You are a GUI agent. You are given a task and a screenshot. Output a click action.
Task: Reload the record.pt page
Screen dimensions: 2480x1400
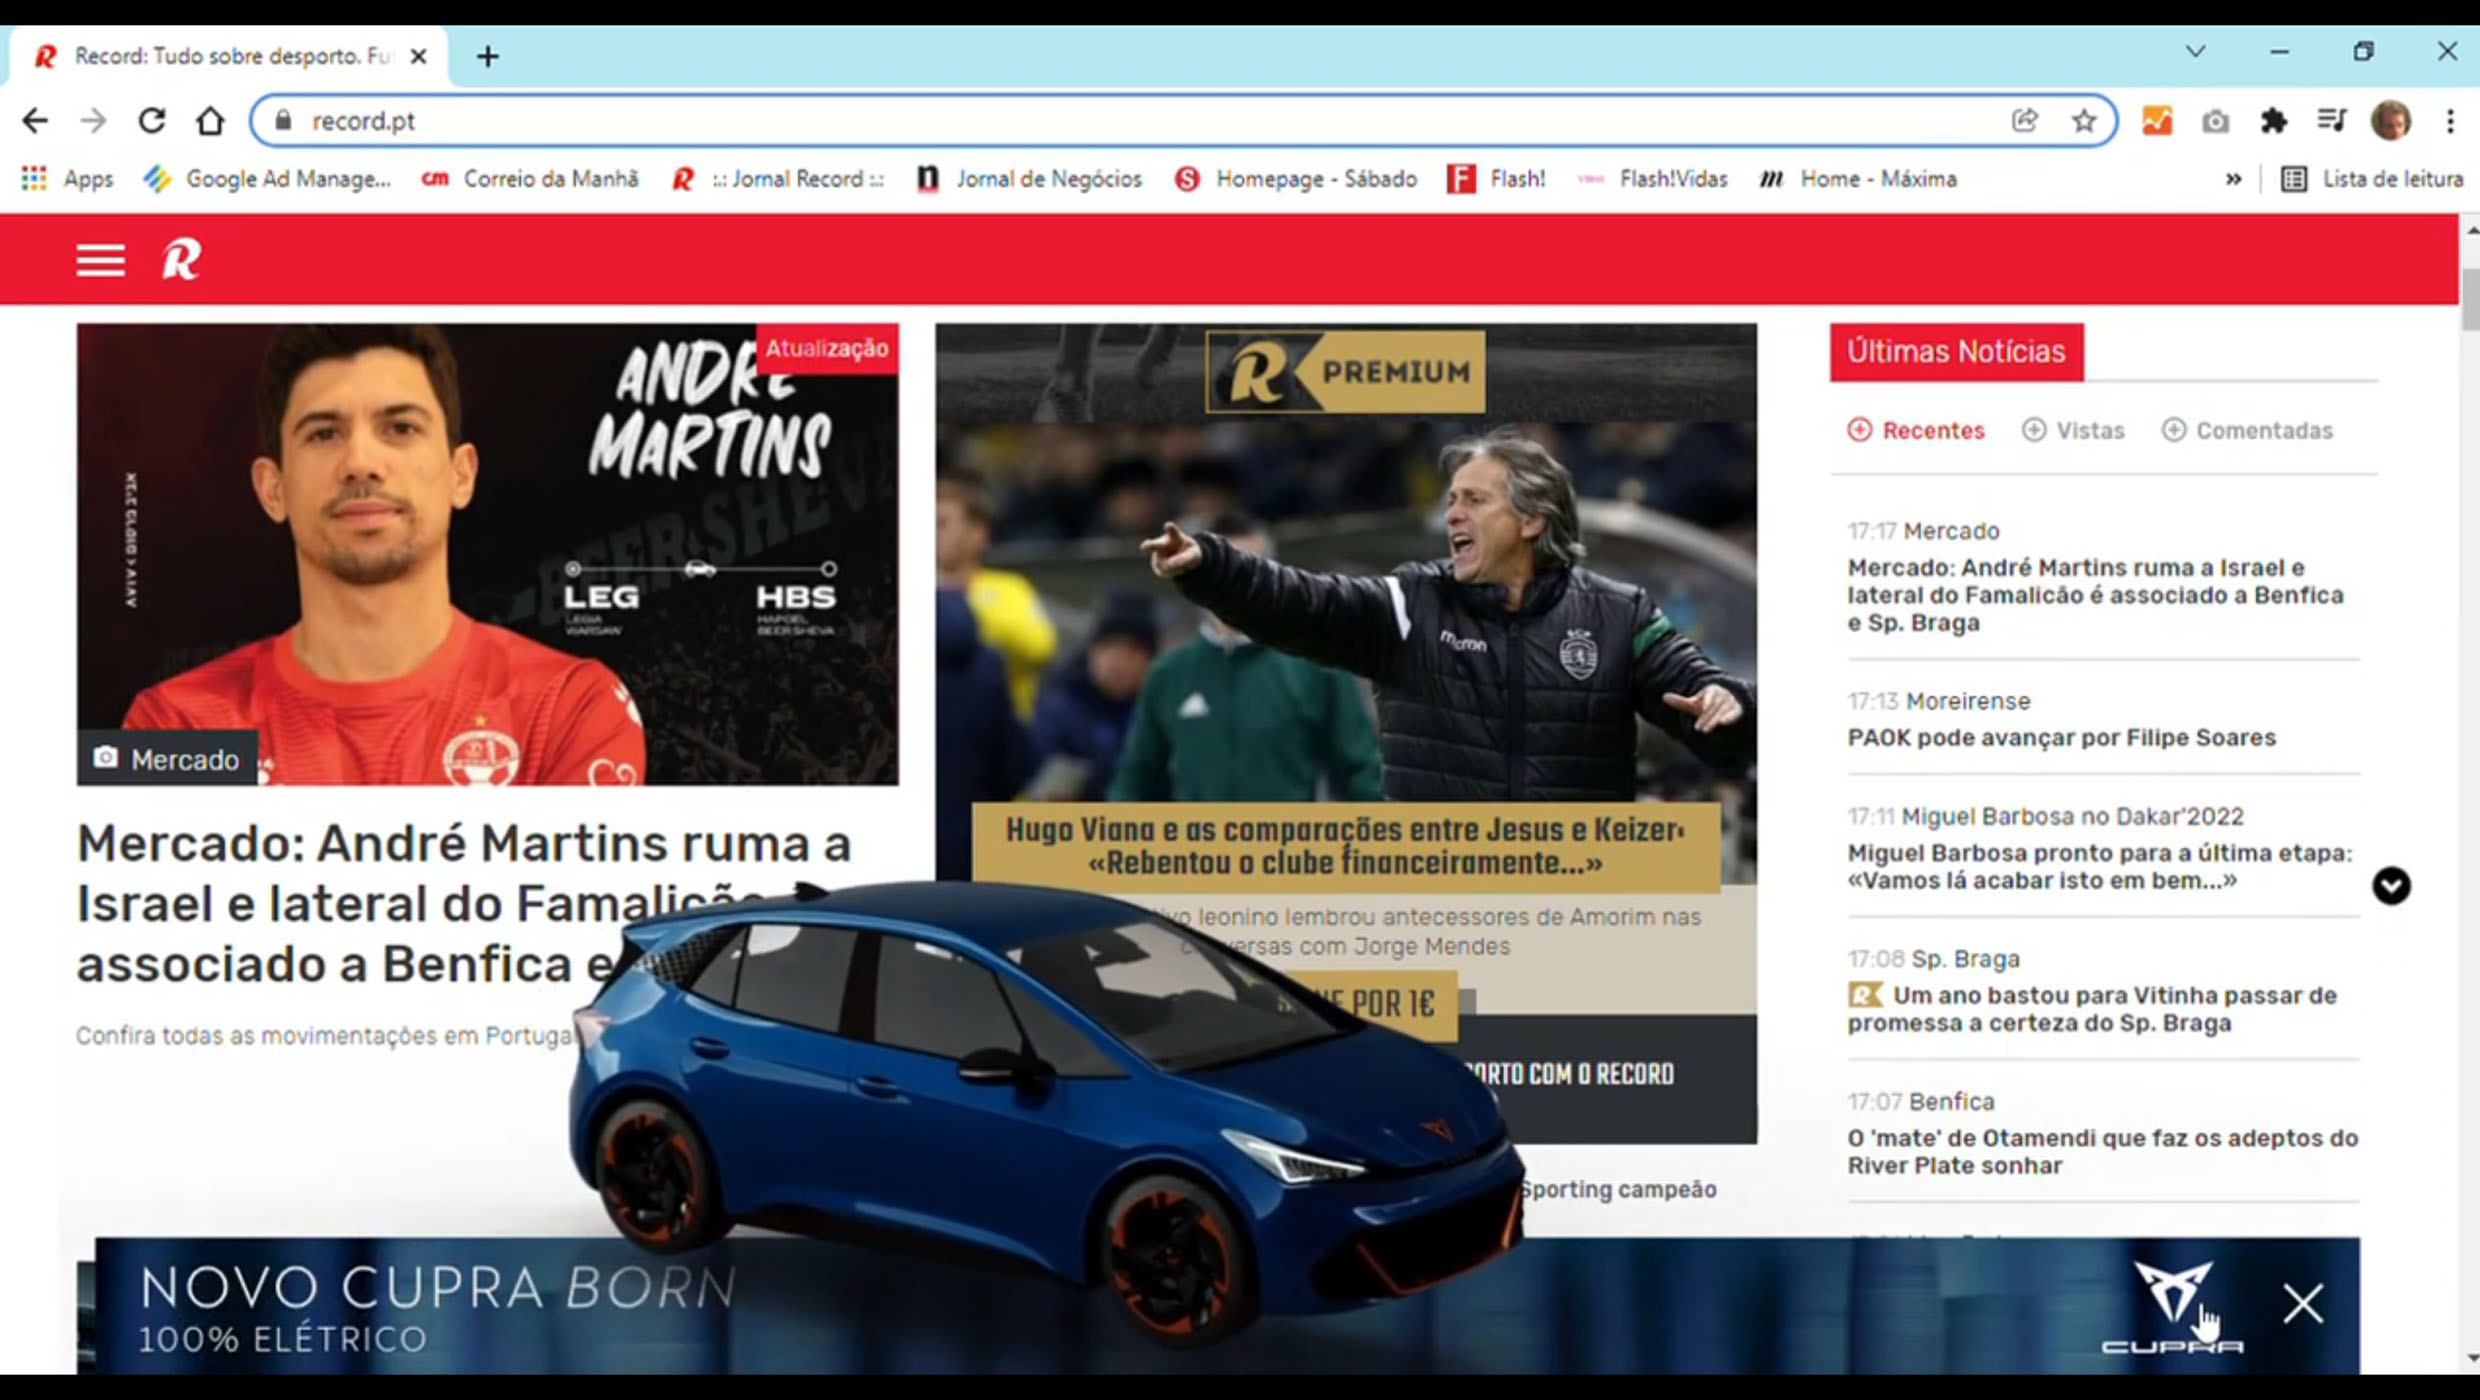(x=152, y=121)
